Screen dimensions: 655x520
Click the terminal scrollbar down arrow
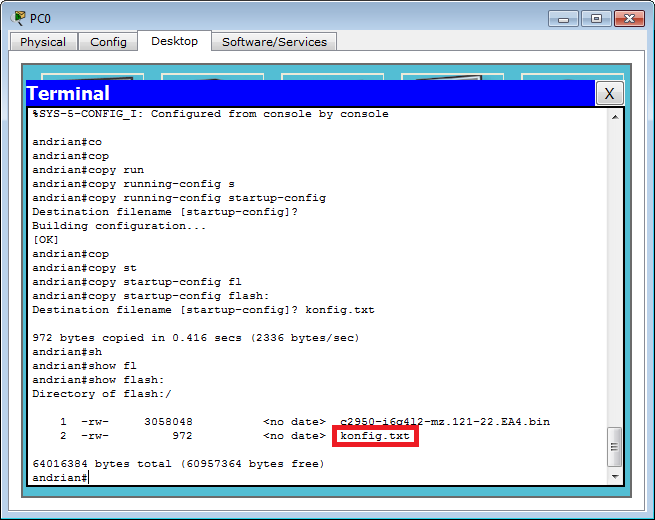coord(615,477)
